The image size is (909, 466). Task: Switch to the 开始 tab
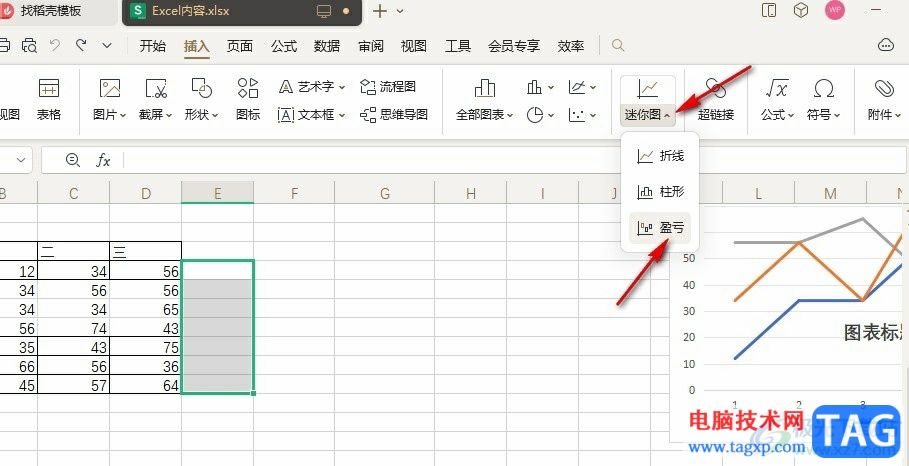pos(152,46)
